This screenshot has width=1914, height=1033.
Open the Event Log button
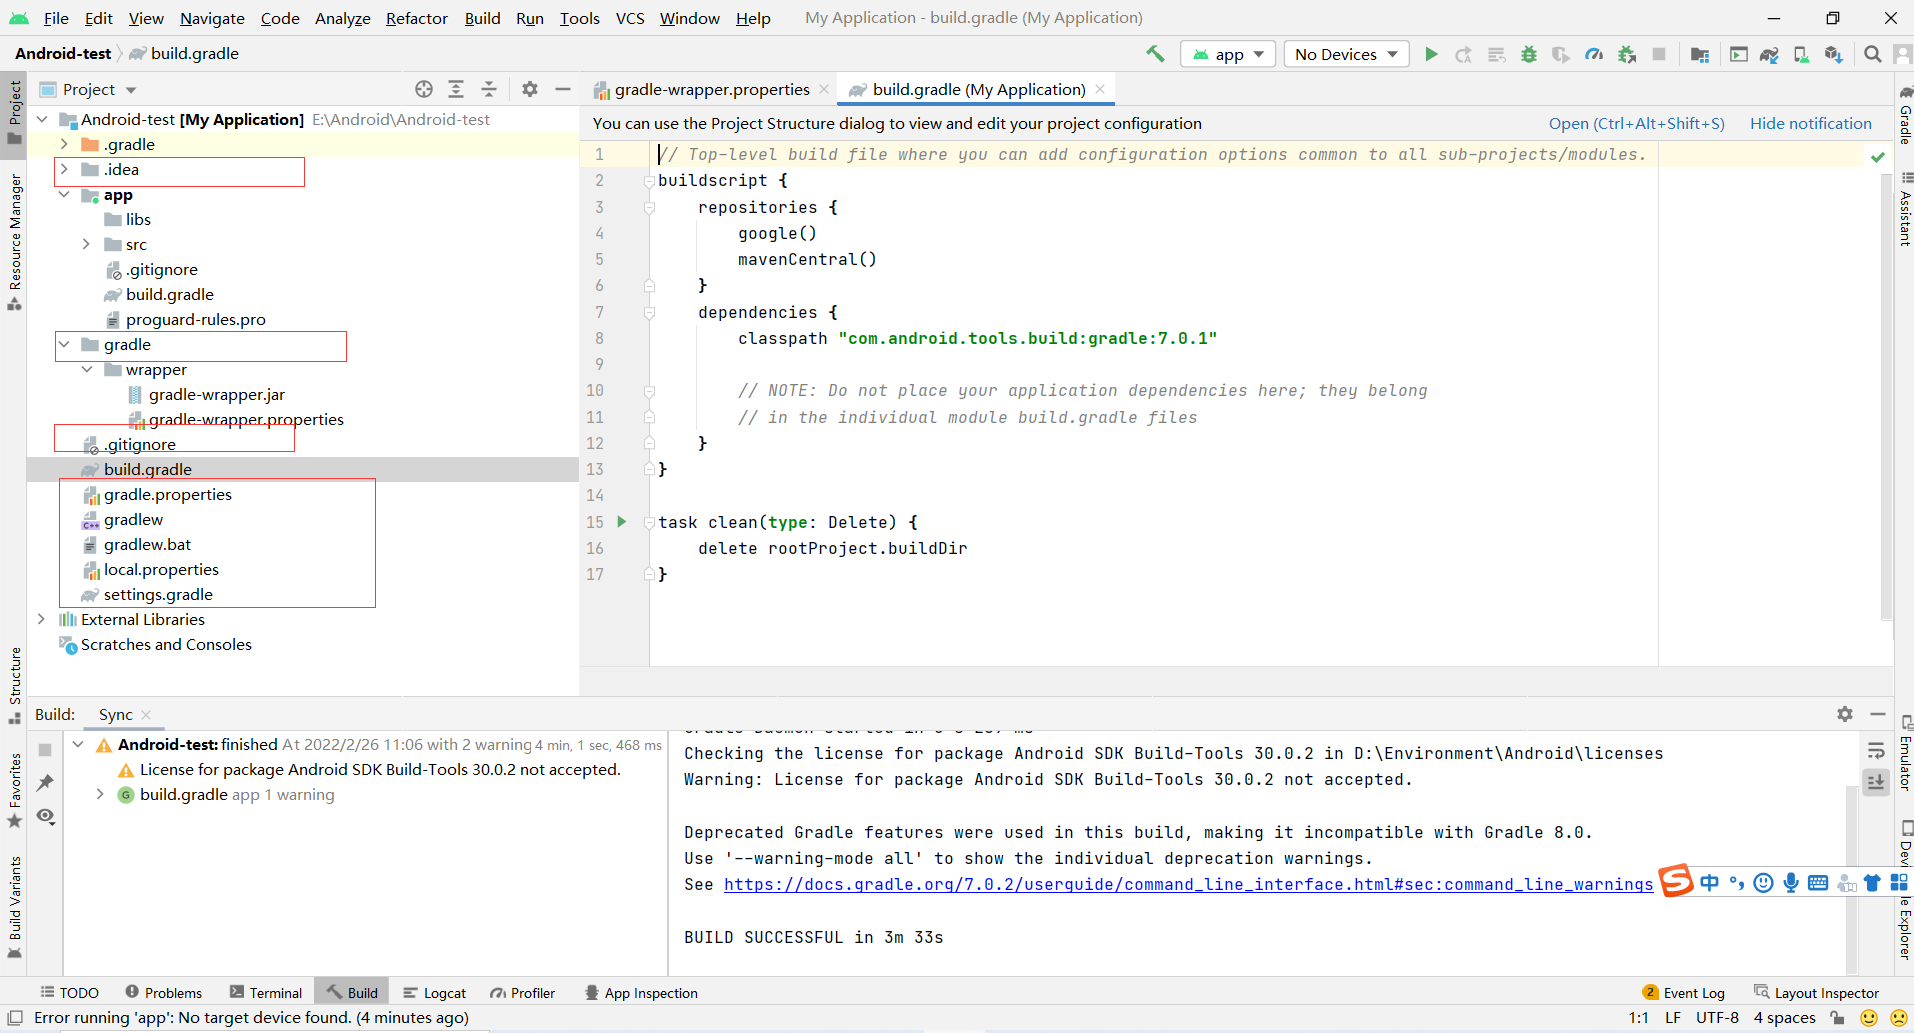click(x=1684, y=992)
